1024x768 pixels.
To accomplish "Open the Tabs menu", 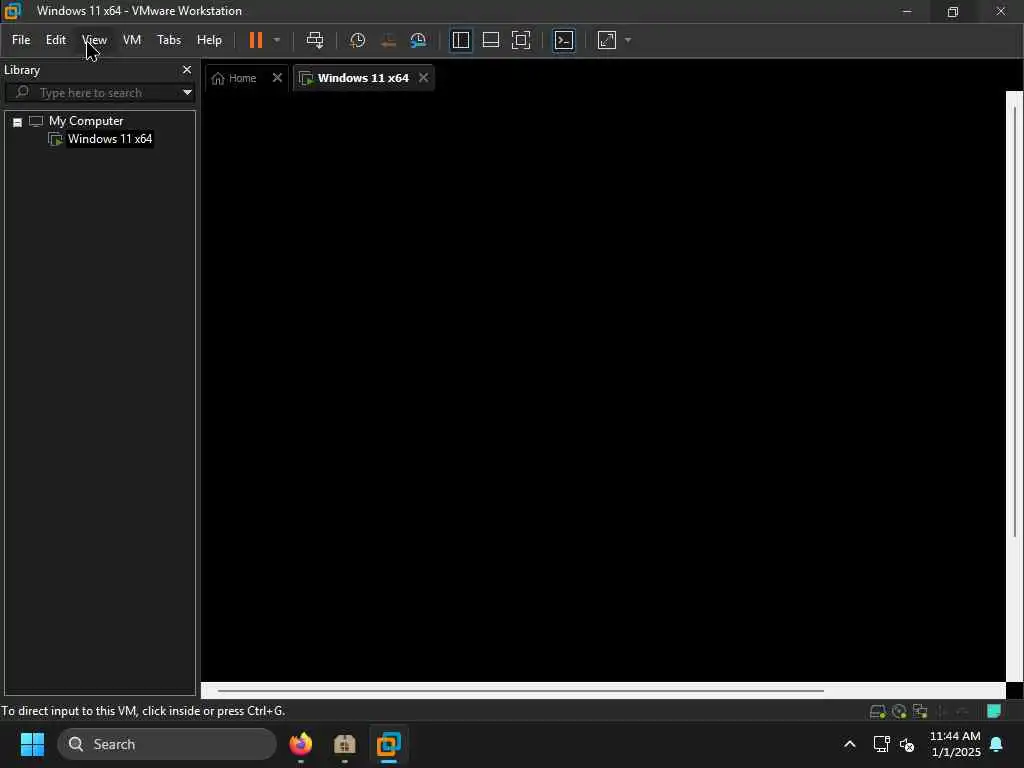I will (x=168, y=40).
